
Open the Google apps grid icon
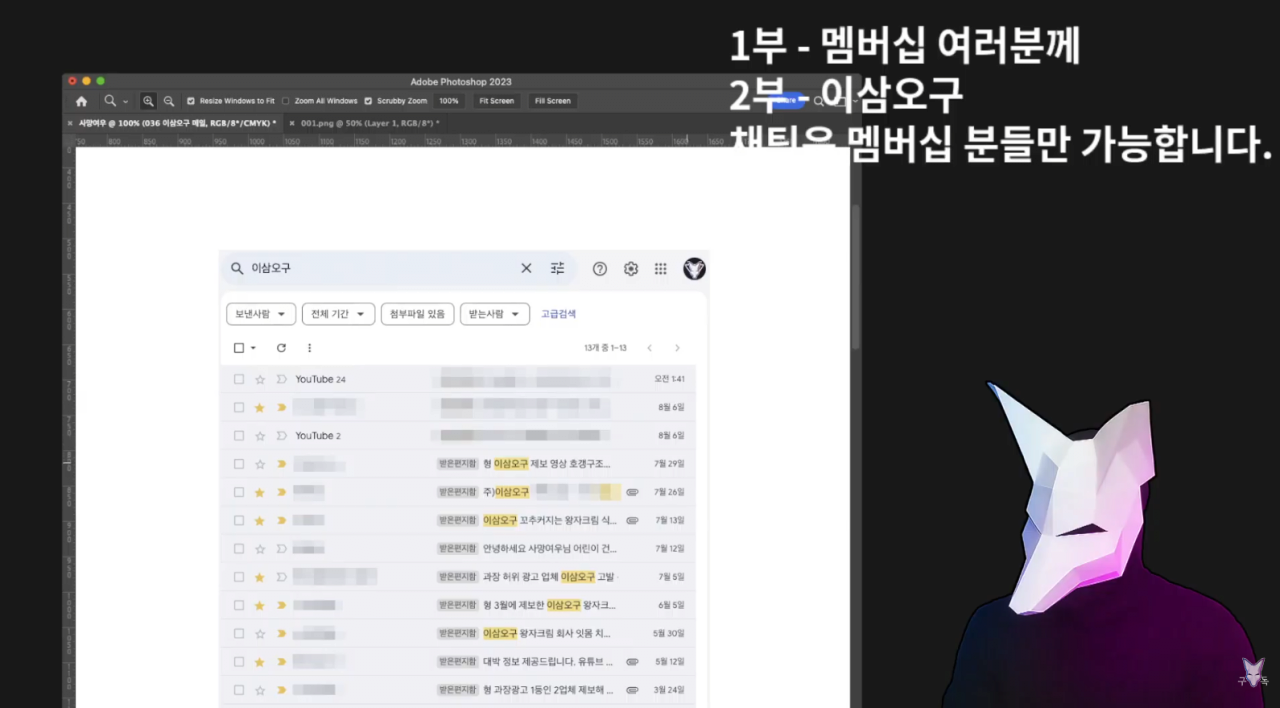tap(661, 268)
